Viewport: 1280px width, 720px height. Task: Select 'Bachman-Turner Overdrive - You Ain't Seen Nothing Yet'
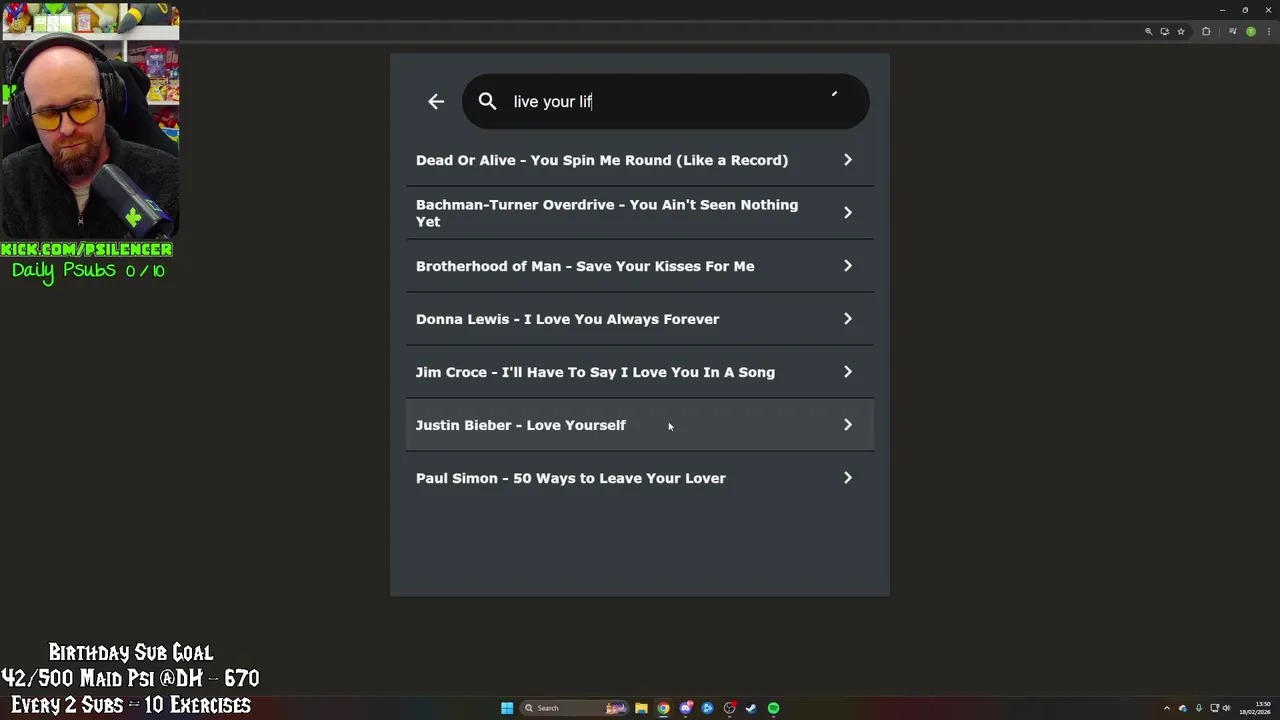pyautogui.click(x=640, y=213)
